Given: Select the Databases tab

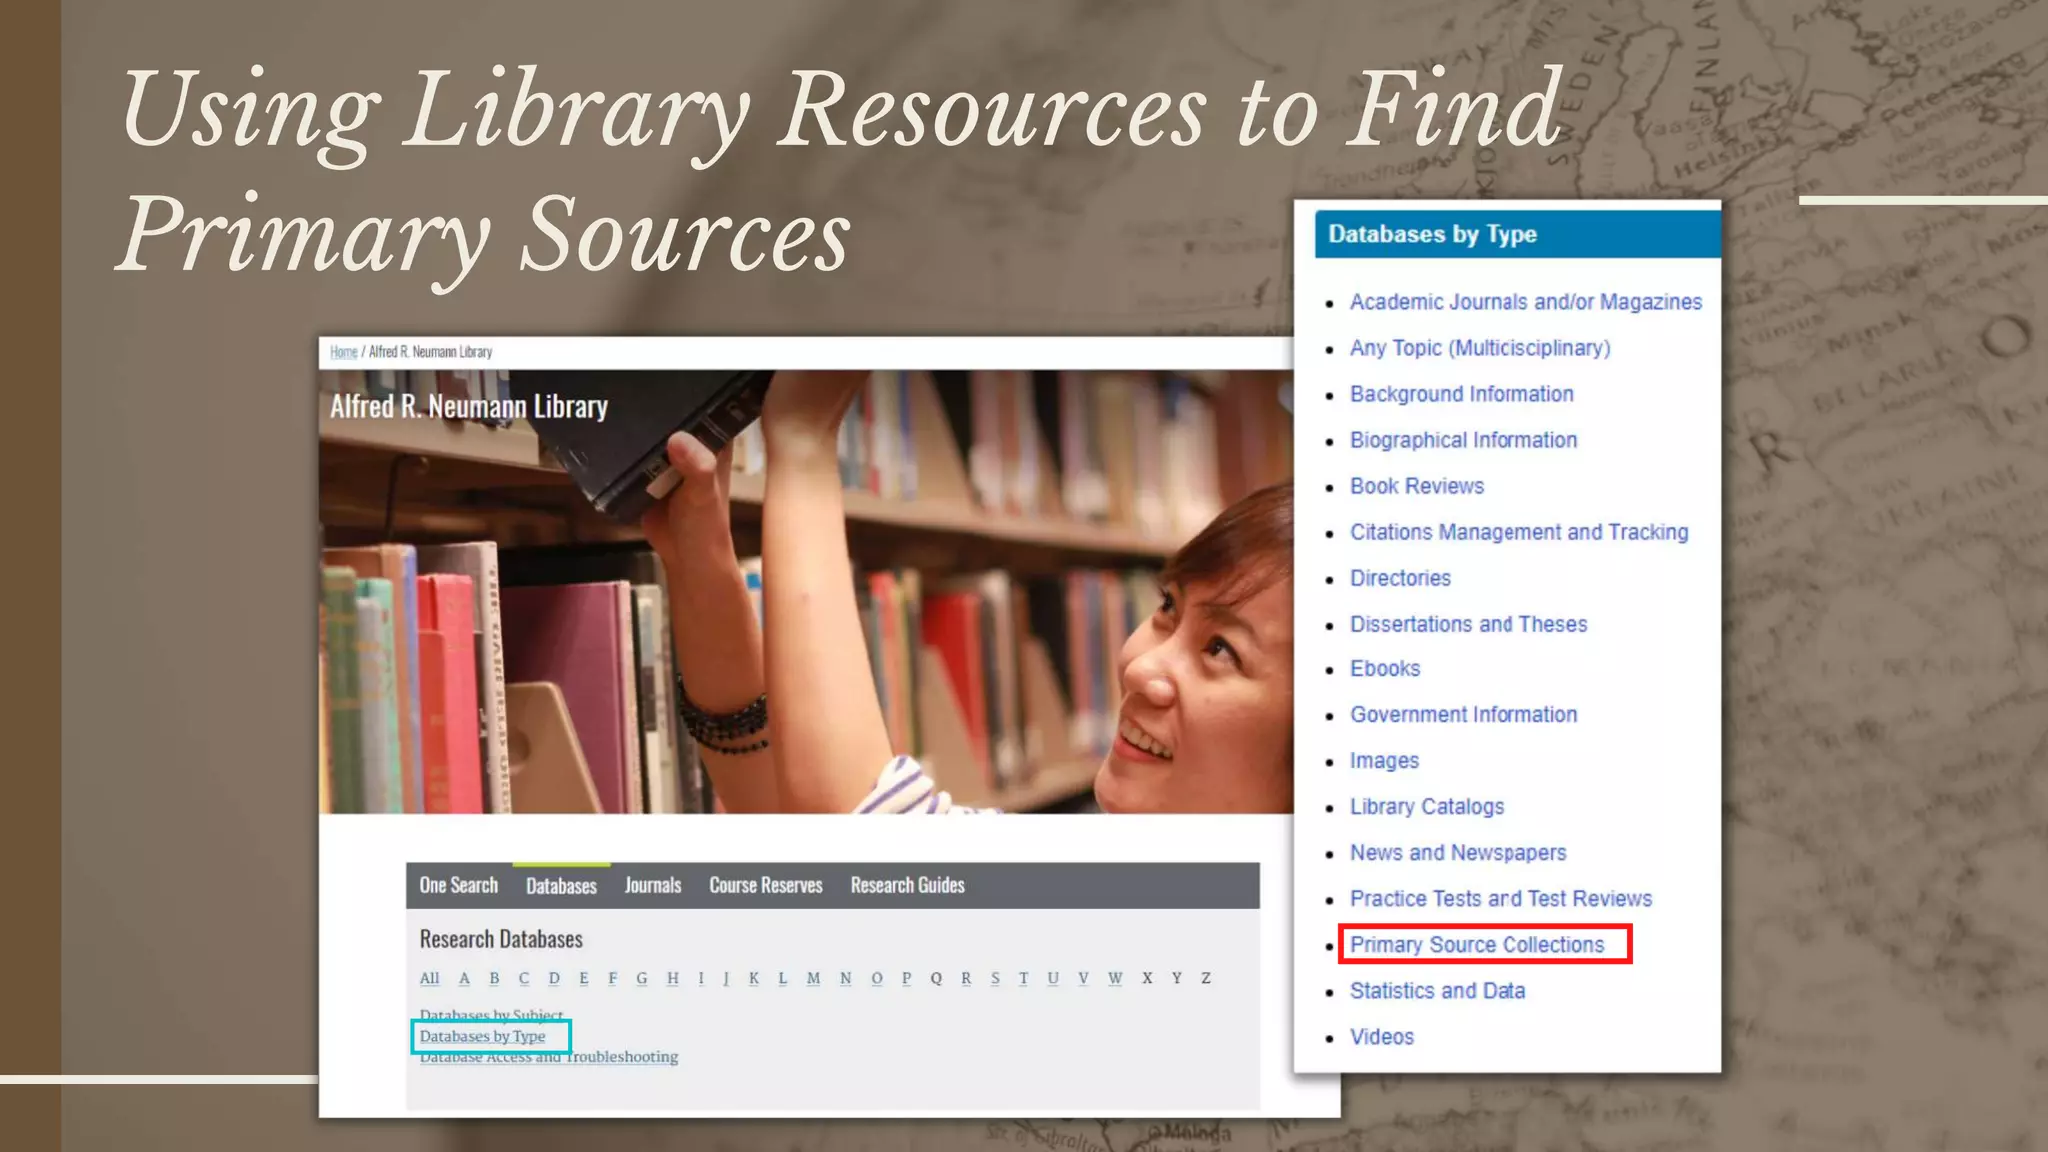Looking at the screenshot, I should click(x=561, y=886).
